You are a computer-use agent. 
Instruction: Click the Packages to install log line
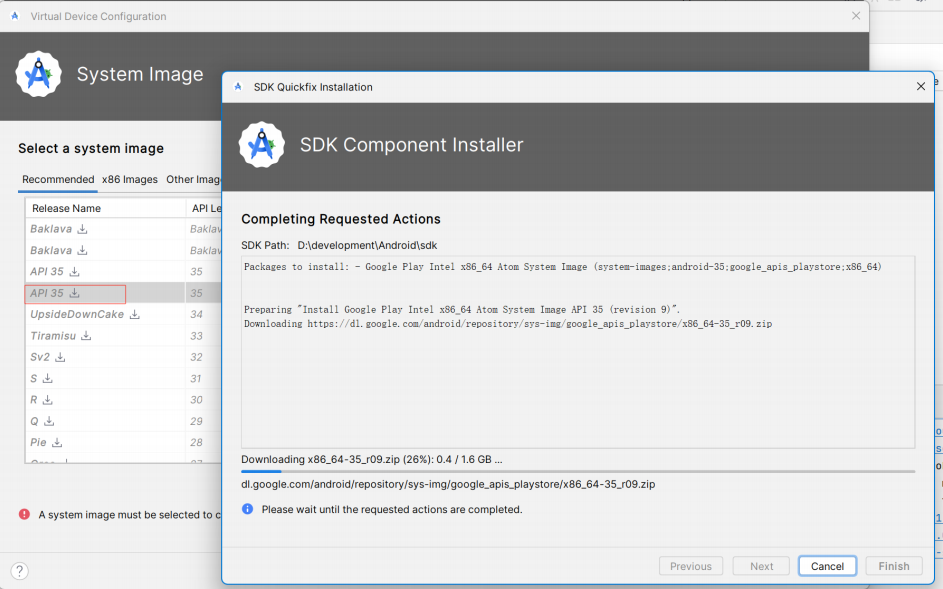[x=562, y=267]
